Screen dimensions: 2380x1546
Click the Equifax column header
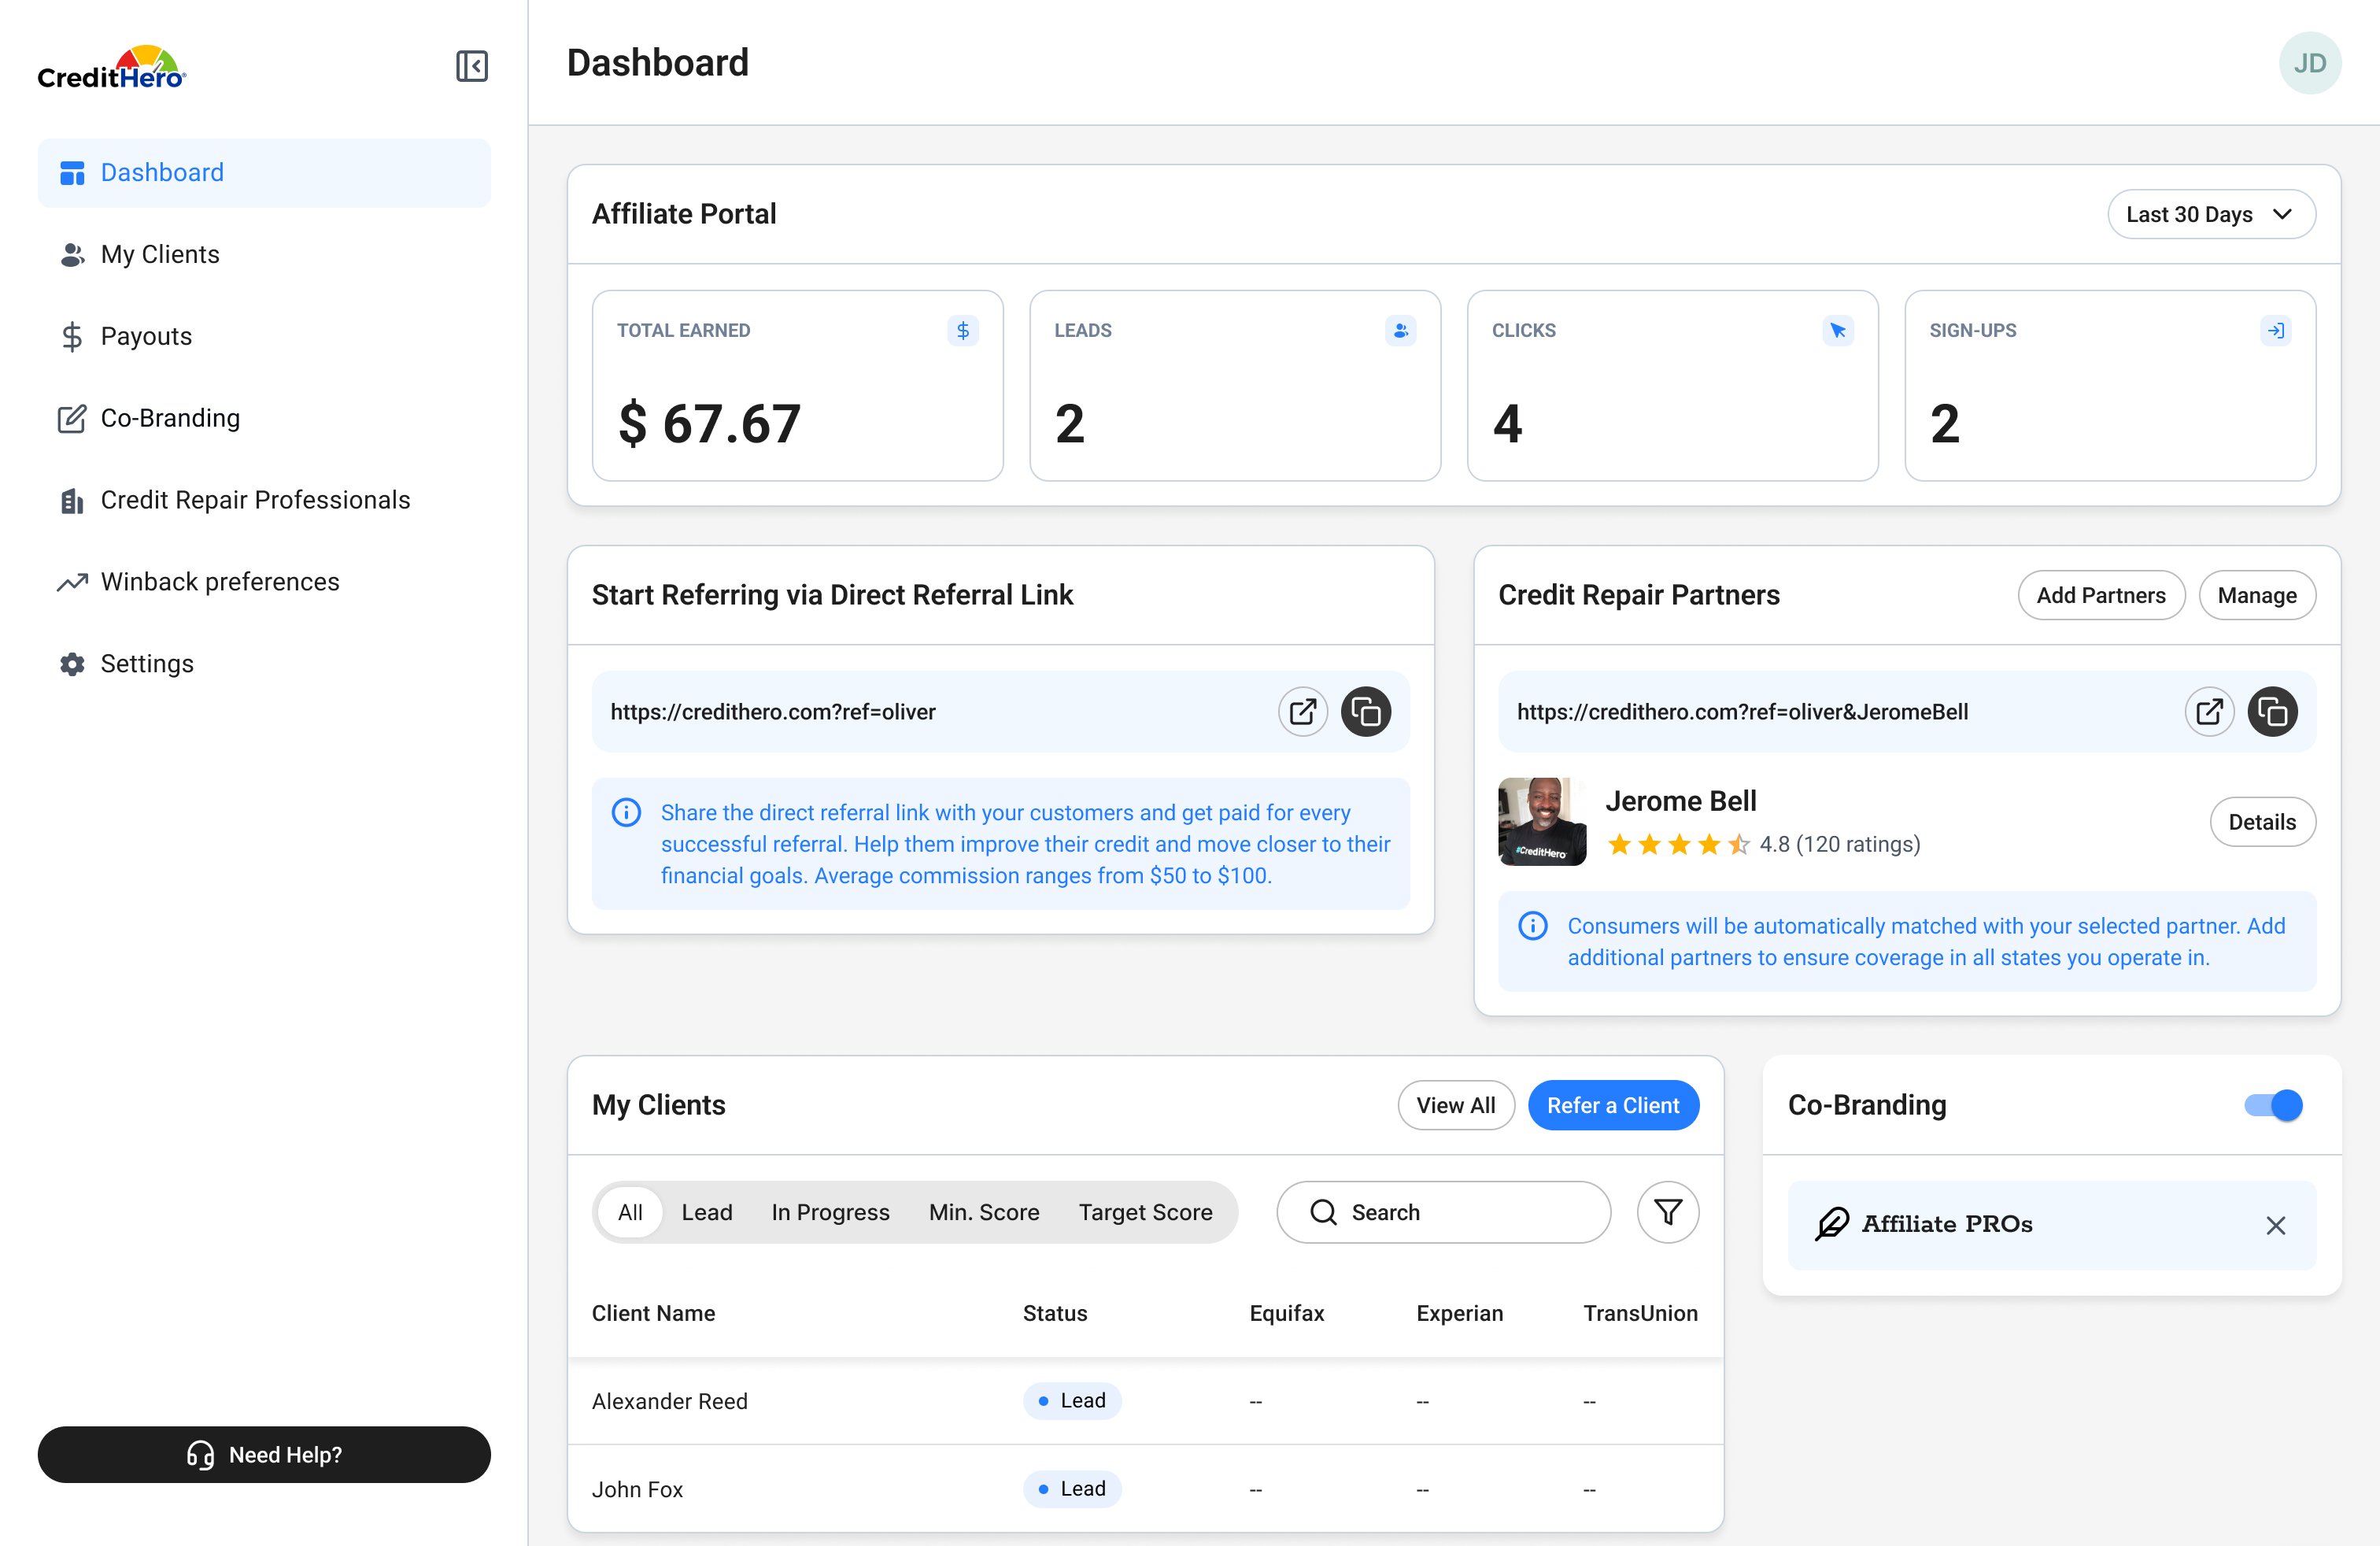click(1286, 1313)
